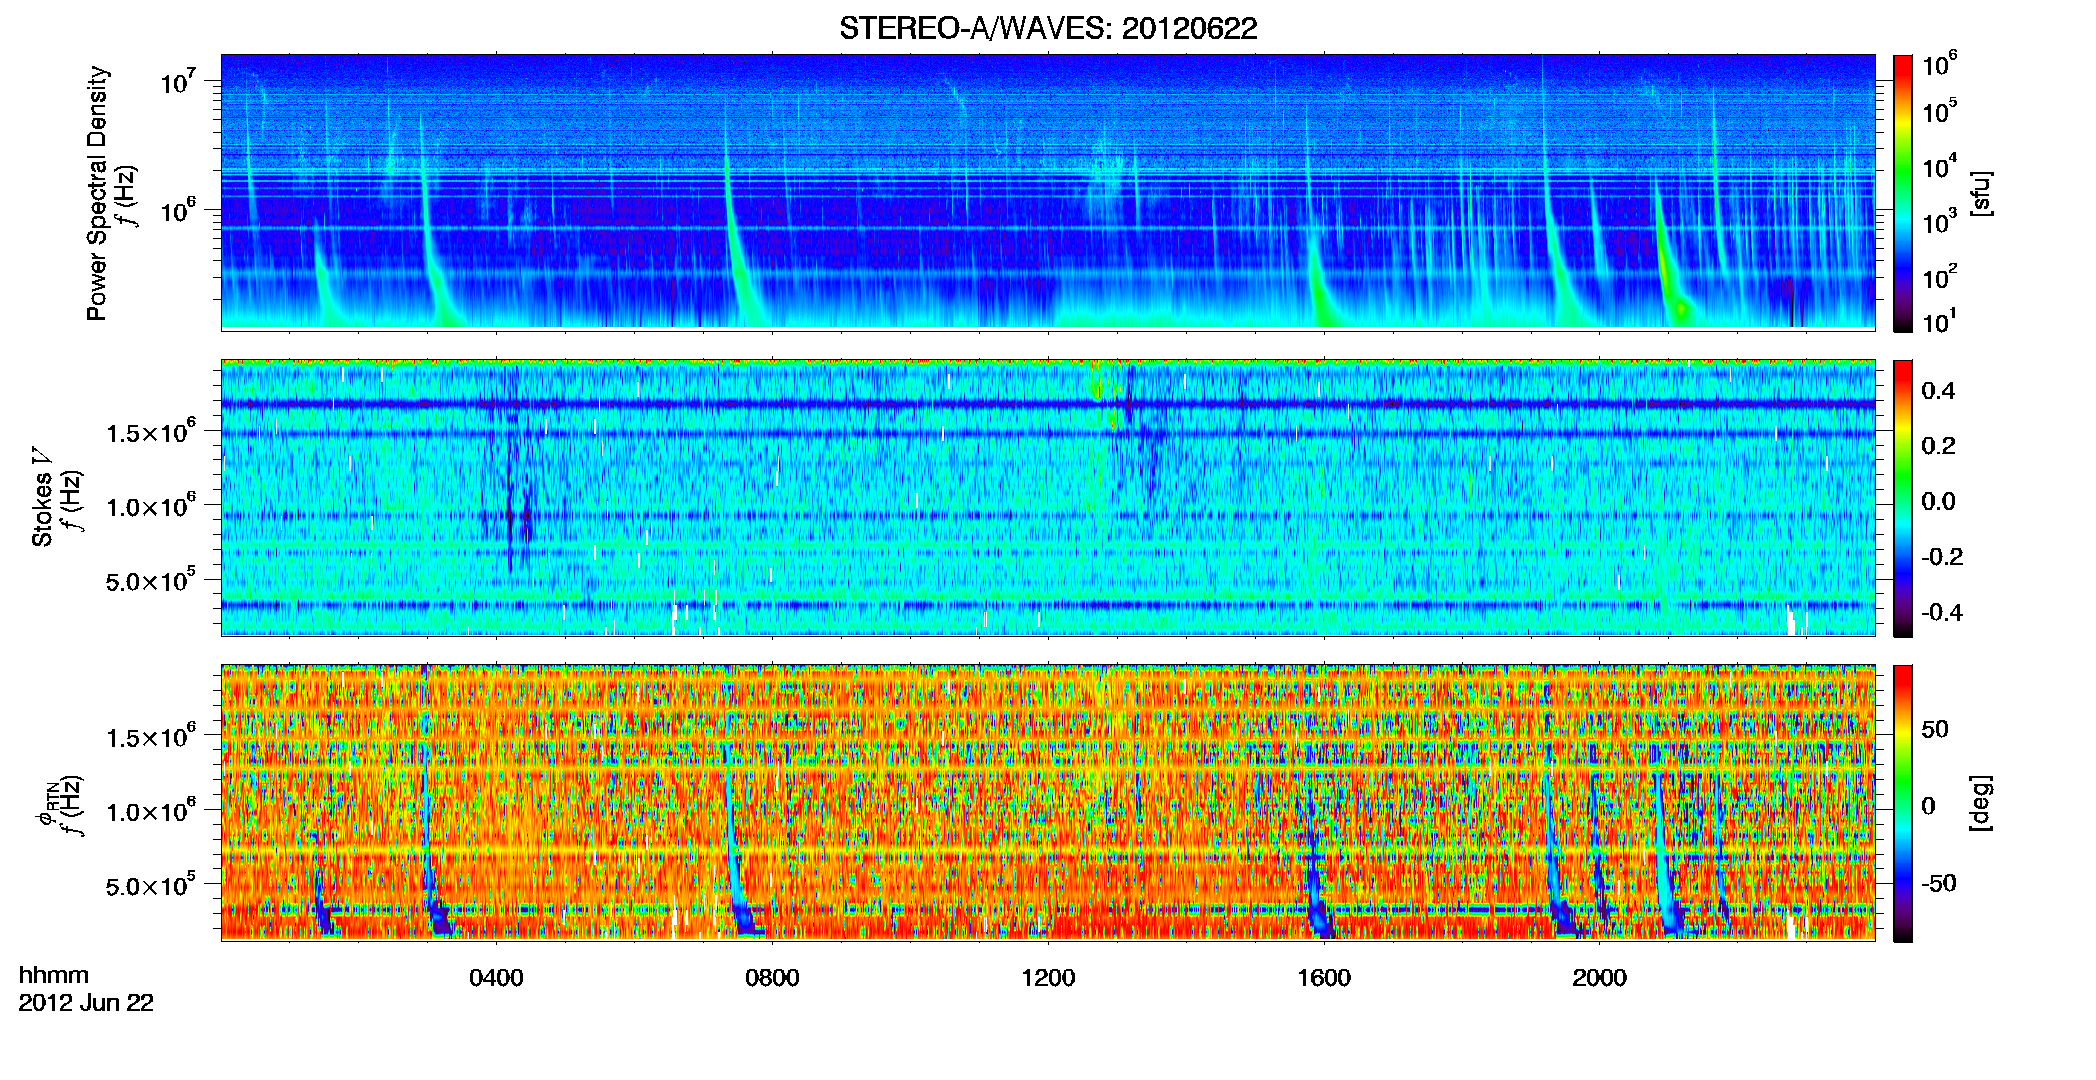Click the 10^6 value on sfu color bar
Image resolution: width=2096 pixels, height=1080 pixels.
click(1940, 64)
